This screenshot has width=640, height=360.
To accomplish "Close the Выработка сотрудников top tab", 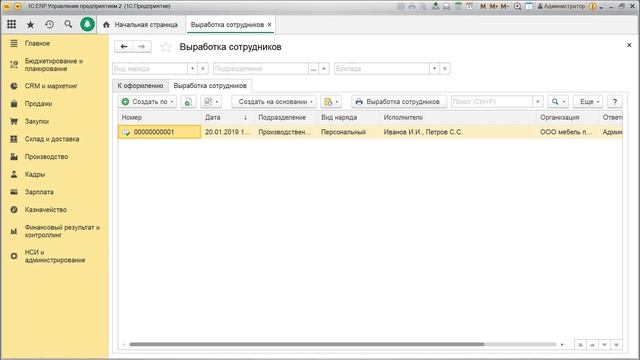I will (x=269, y=24).
